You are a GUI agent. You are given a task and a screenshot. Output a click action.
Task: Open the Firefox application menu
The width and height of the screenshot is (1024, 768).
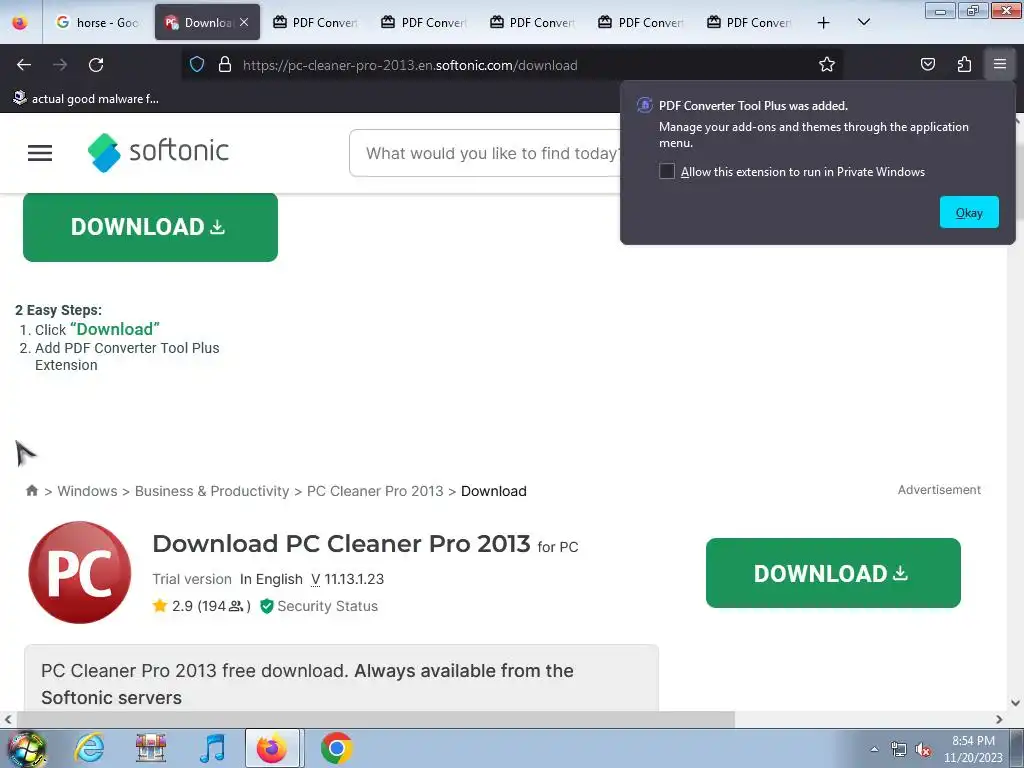[1000, 65]
